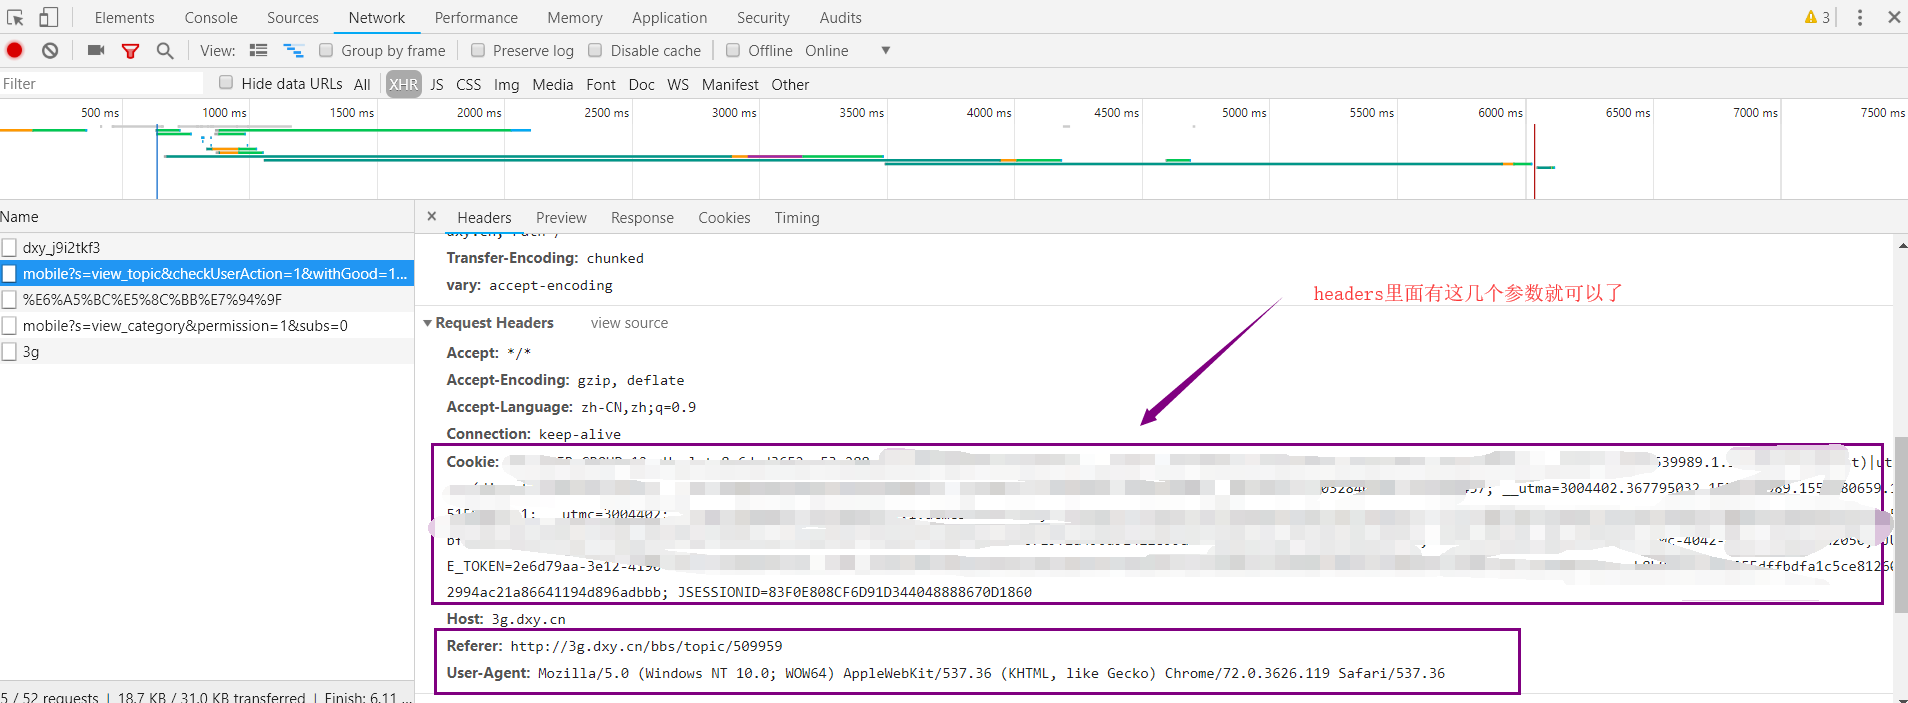Click the scroll-up arrow of the headers pane
Screen dimensions: 1908x703
[1901, 244]
